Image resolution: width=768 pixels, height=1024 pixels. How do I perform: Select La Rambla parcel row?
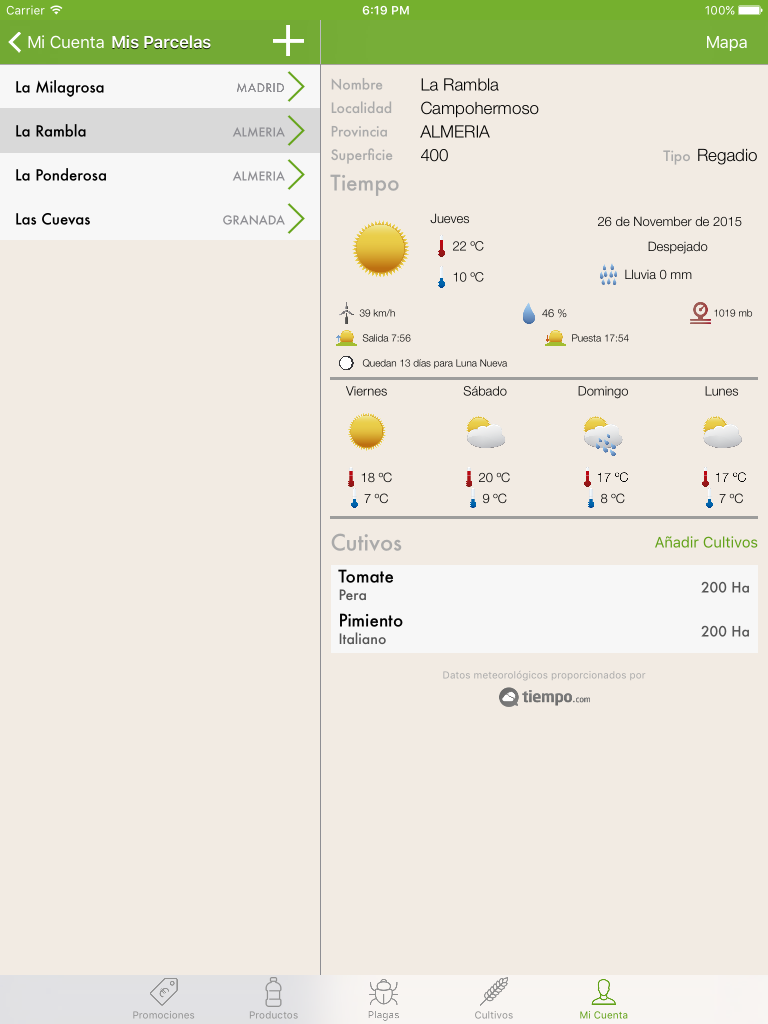[x=160, y=131]
